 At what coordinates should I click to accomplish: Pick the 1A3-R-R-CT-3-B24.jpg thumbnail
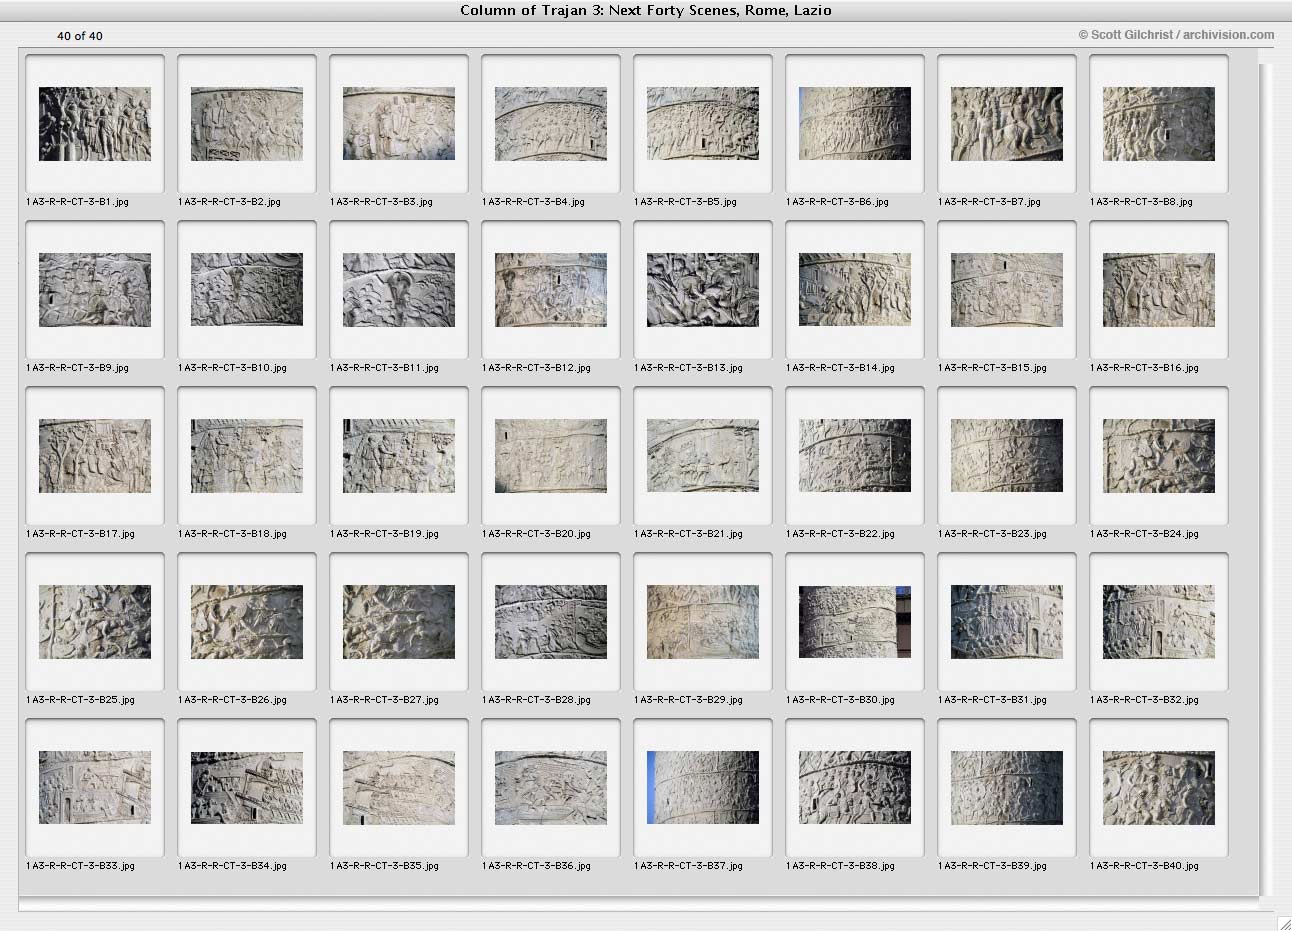tap(1159, 456)
